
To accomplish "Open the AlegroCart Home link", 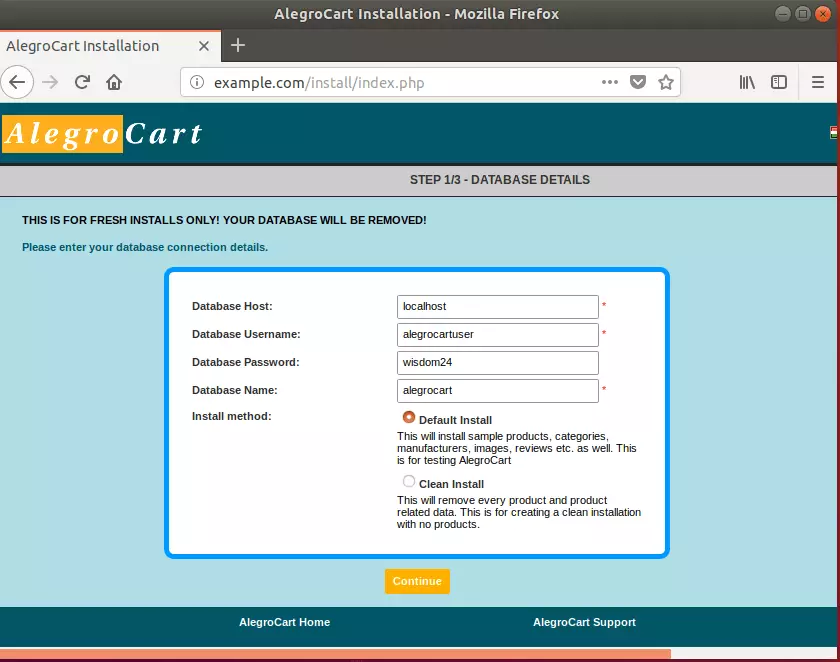I will pyautogui.click(x=284, y=622).
